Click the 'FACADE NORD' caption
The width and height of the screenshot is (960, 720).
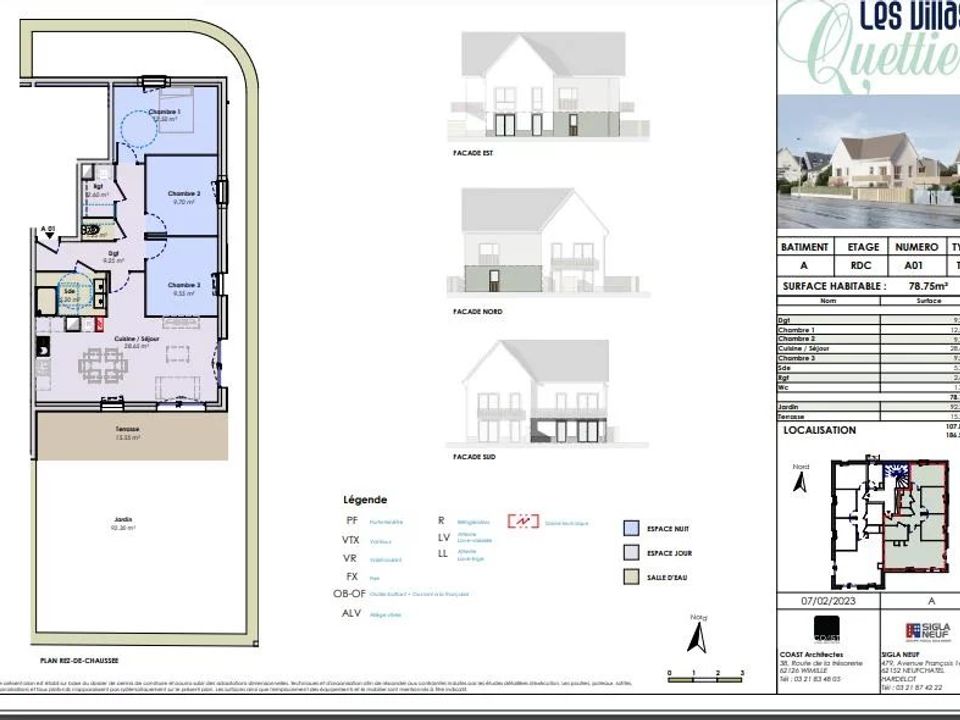coord(478,312)
